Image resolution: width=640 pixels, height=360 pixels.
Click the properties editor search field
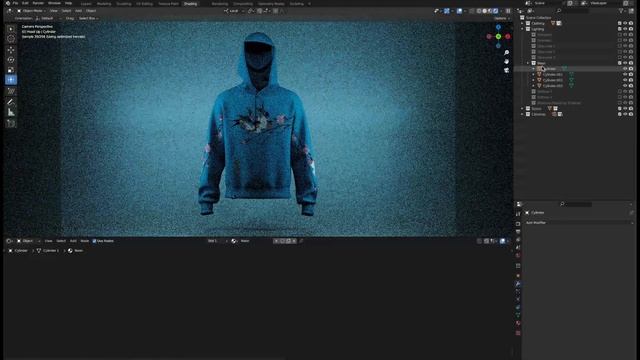point(576,204)
